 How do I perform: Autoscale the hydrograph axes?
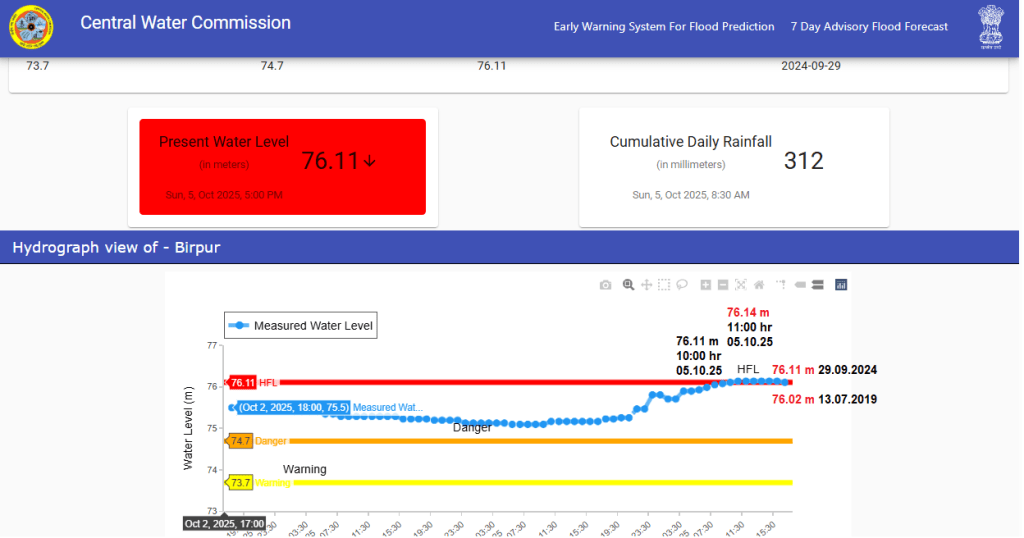coord(741,285)
